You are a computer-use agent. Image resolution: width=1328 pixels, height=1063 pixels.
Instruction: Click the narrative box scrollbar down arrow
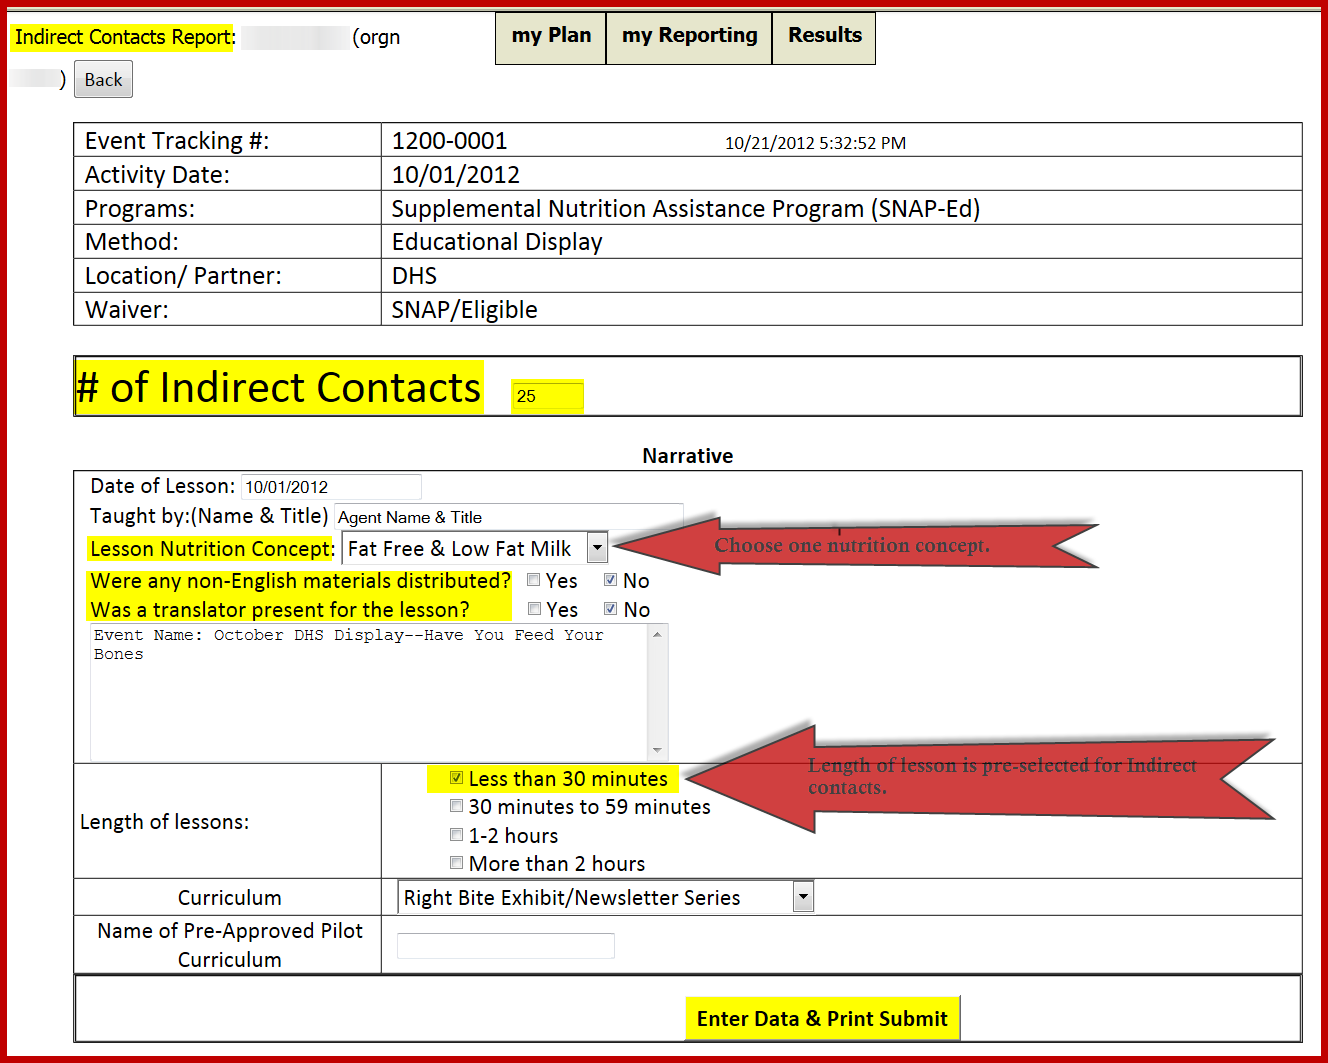point(659,752)
